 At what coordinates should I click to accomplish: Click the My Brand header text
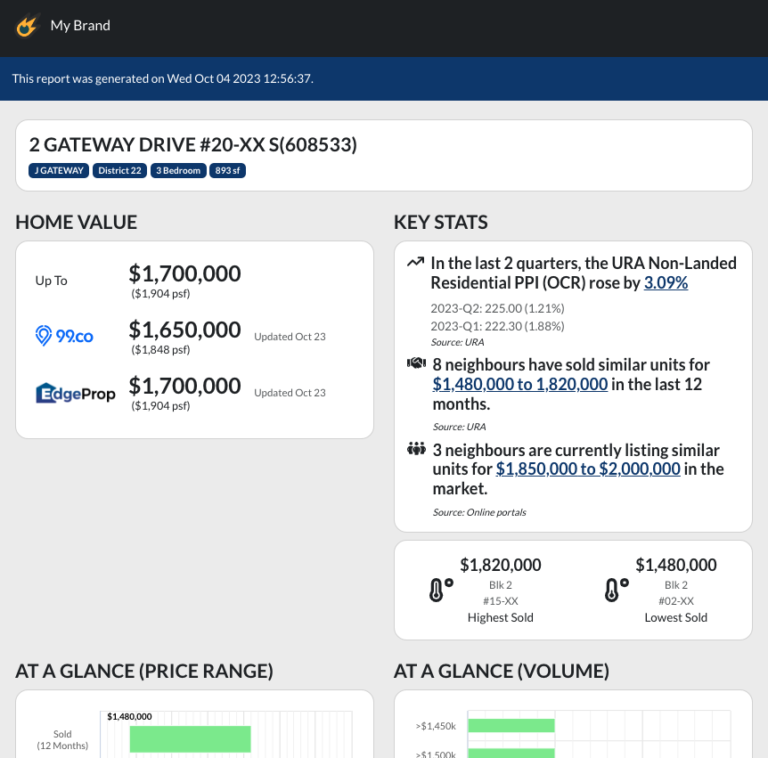(80, 26)
